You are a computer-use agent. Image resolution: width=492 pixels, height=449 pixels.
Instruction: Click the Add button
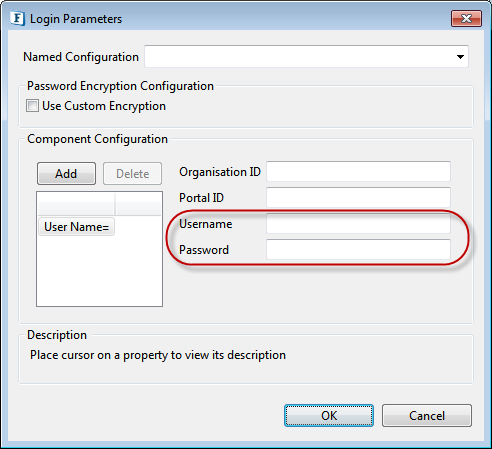coord(66,174)
